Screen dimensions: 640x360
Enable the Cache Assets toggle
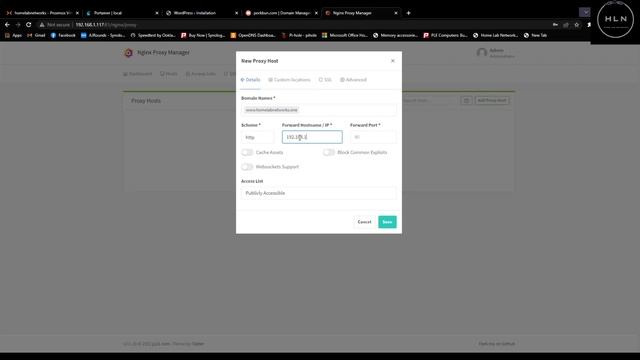point(247,152)
